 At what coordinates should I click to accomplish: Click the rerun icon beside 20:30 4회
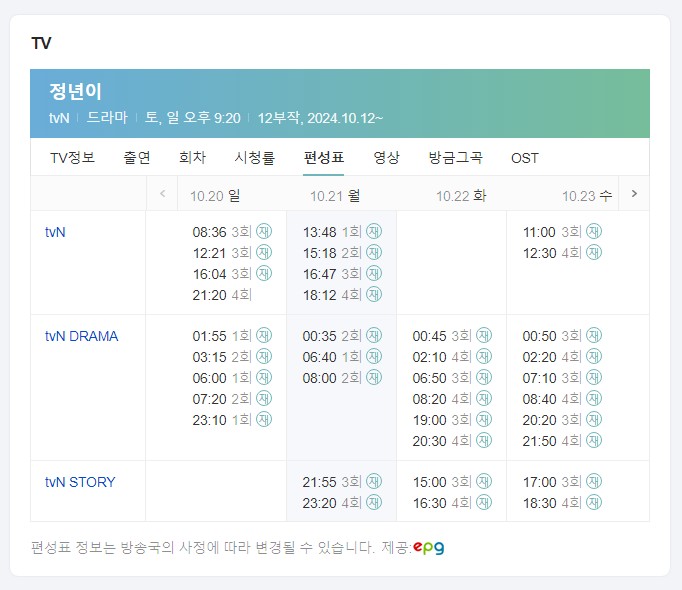click(x=484, y=440)
